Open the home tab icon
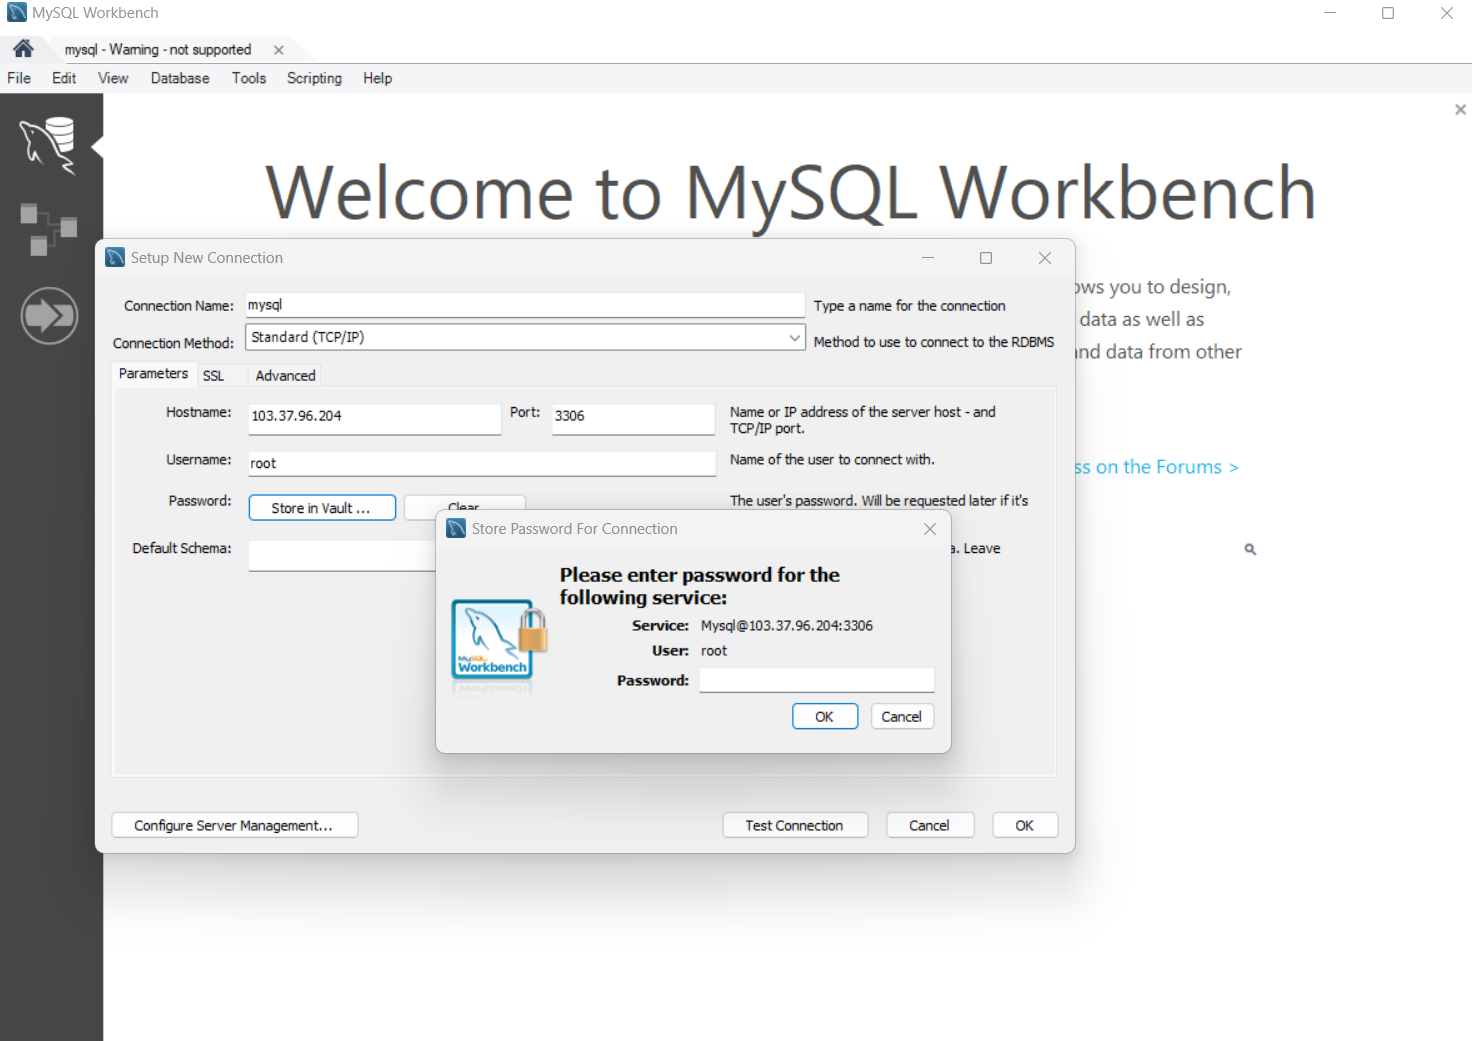Image resolution: width=1472 pixels, height=1041 pixels. click(x=23, y=49)
